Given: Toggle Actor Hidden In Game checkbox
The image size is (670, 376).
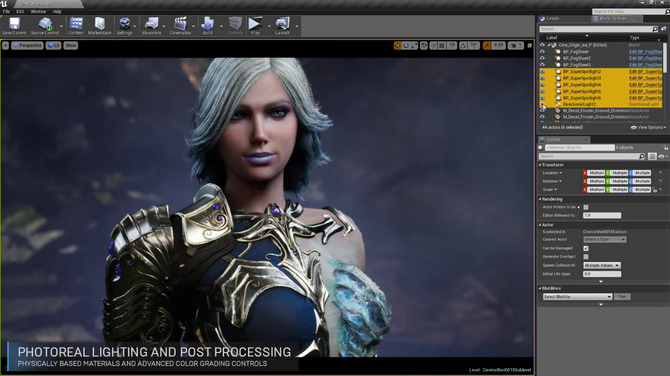Looking at the screenshot, I should (x=586, y=207).
